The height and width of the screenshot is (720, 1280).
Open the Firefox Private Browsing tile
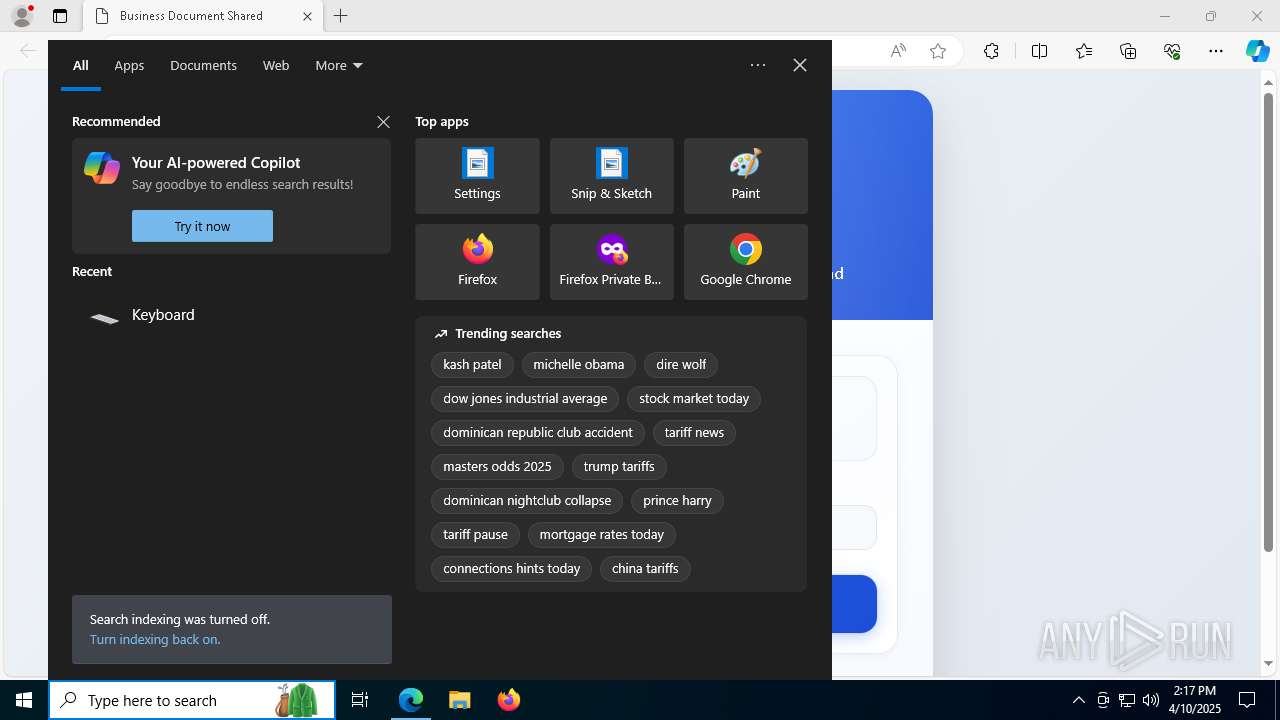tap(611, 262)
